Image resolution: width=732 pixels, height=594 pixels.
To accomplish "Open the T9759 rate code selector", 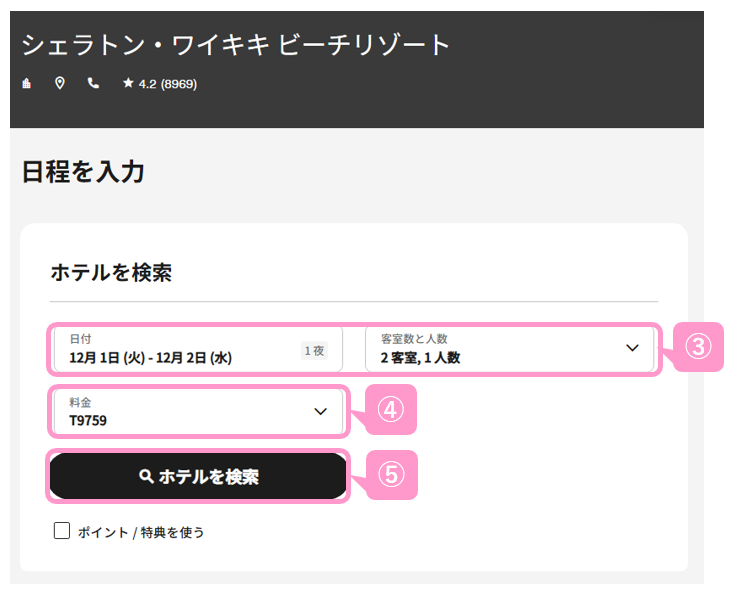I will 199,411.
